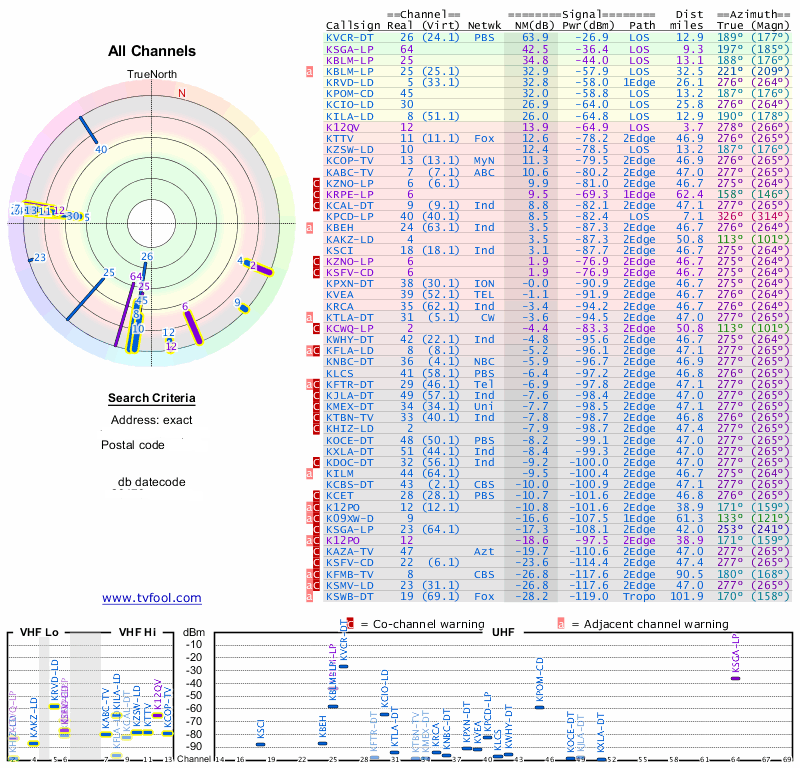The image size is (800, 768).
Task: Click the pink adjacent channel warning legend icon
Action: pos(561,623)
